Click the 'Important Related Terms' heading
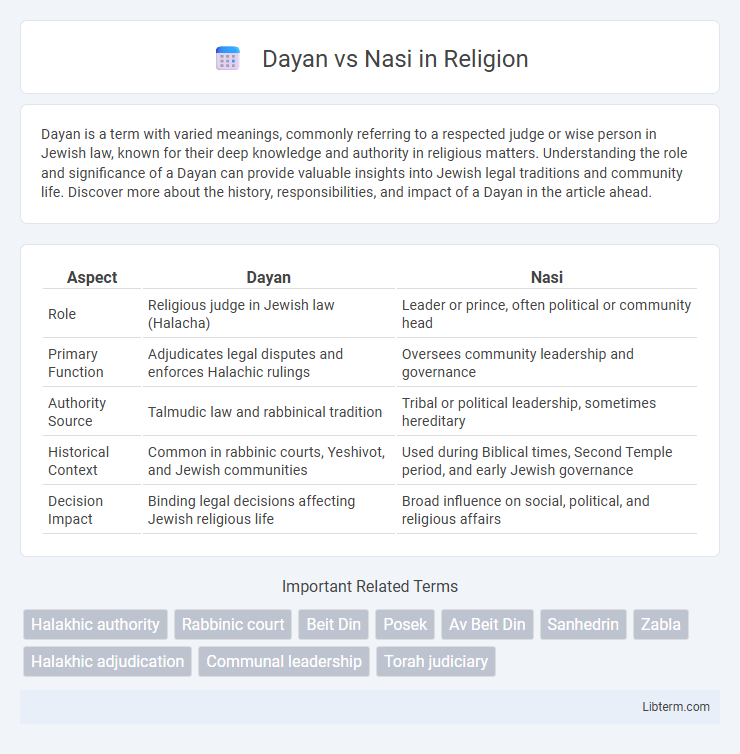This screenshot has height=754, width=740. (370, 587)
